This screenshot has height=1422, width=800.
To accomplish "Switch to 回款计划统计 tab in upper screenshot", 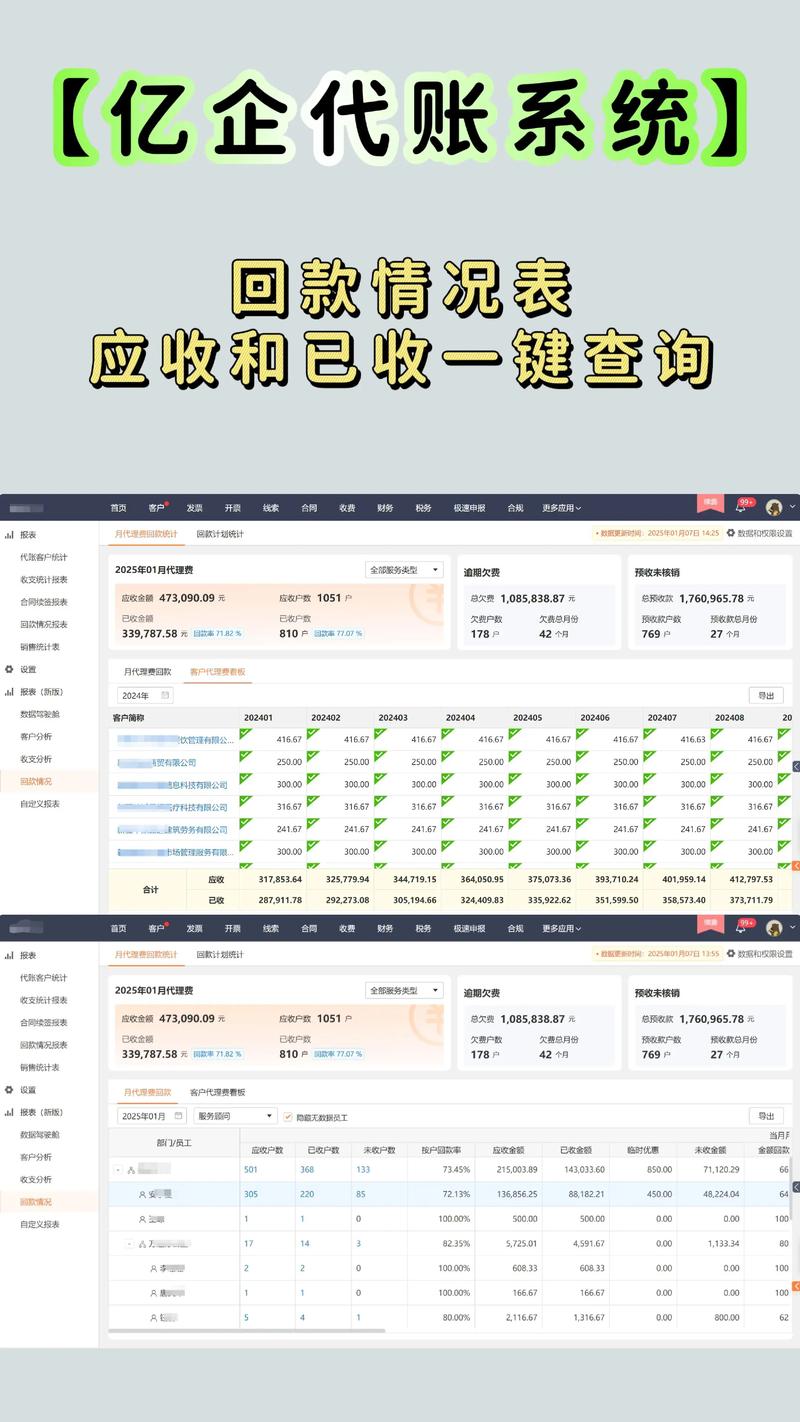I will (220, 534).
